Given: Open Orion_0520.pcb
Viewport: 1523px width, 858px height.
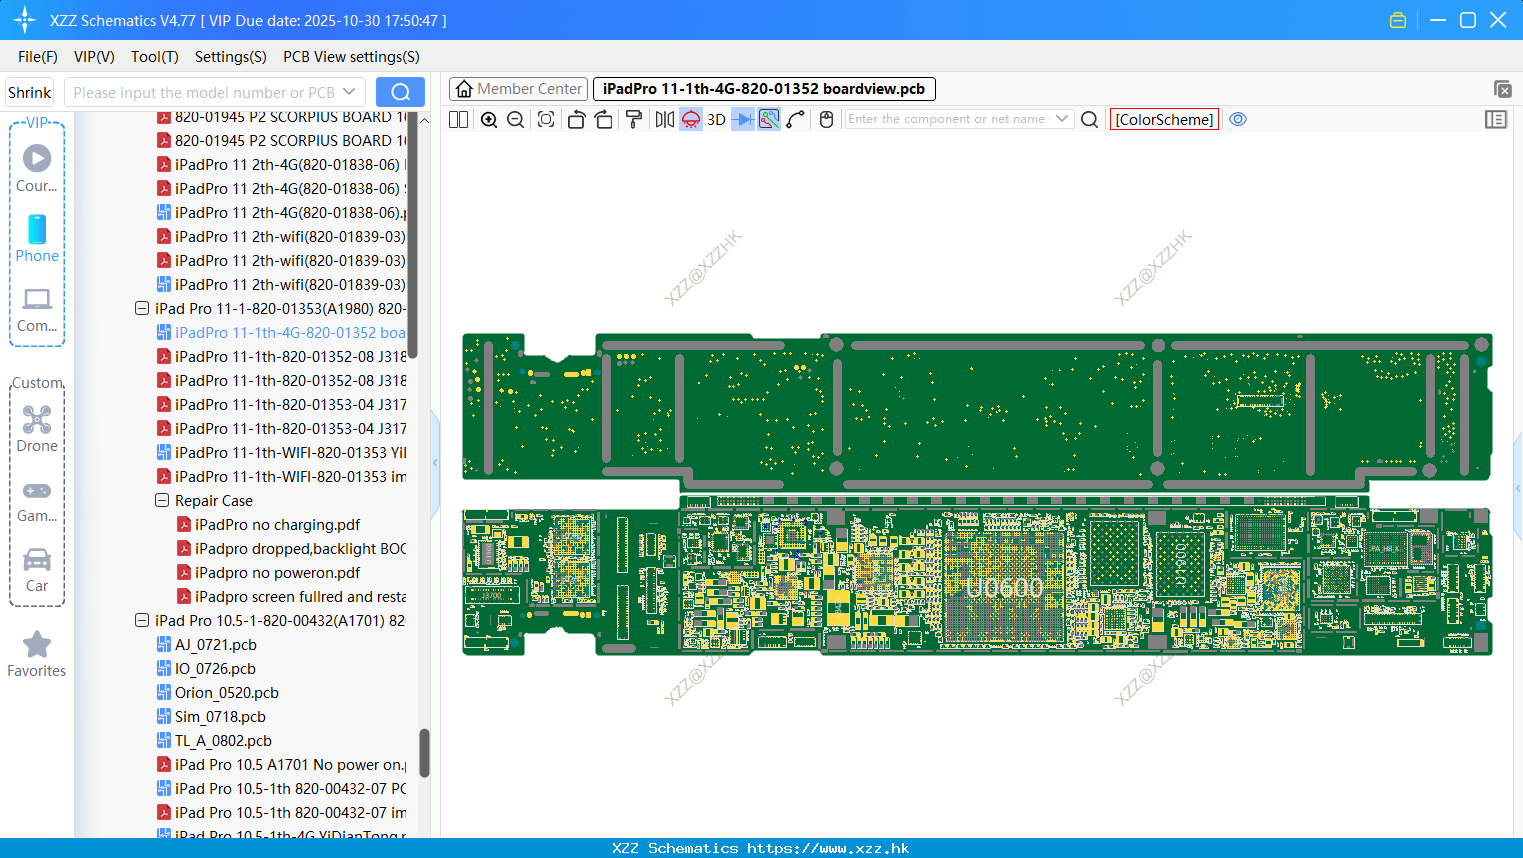Looking at the screenshot, I should tap(218, 693).
